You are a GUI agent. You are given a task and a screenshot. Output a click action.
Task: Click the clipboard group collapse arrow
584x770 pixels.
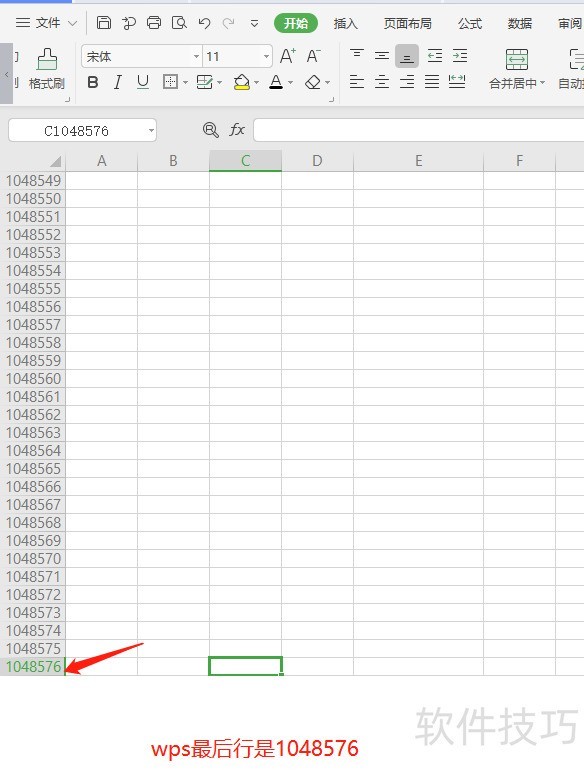point(67,100)
